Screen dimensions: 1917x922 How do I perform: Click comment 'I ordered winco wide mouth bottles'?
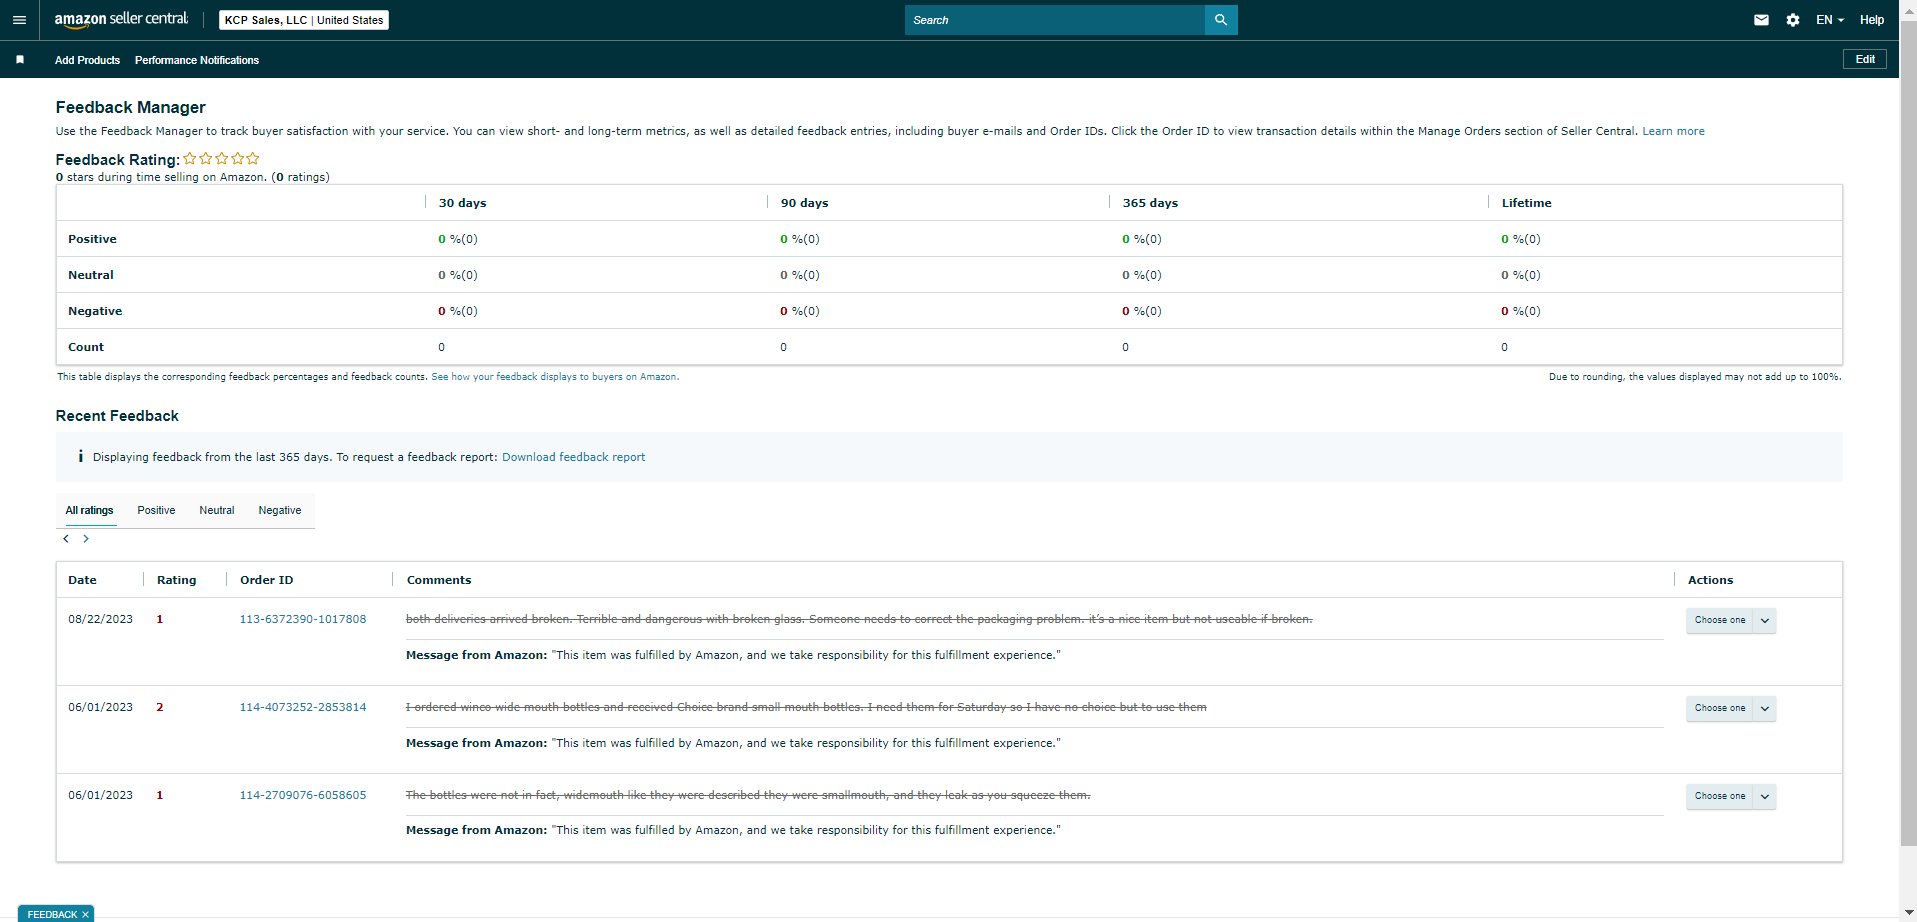[806, 707]
